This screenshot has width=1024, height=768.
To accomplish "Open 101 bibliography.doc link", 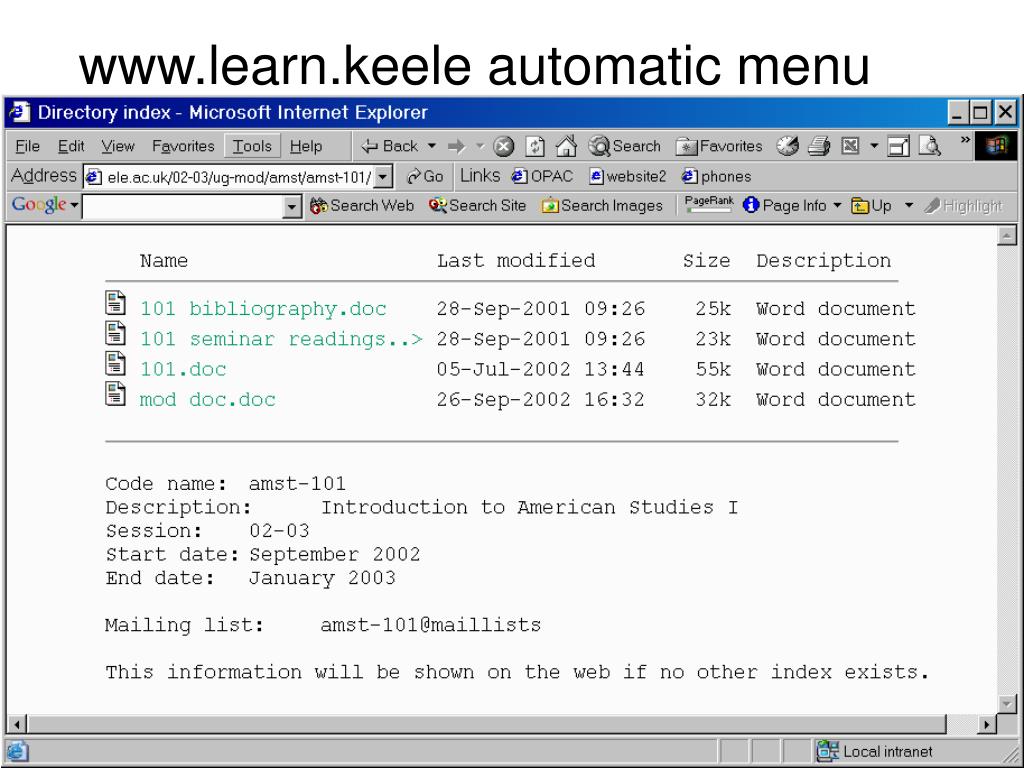I will click(x=263, y=308).
